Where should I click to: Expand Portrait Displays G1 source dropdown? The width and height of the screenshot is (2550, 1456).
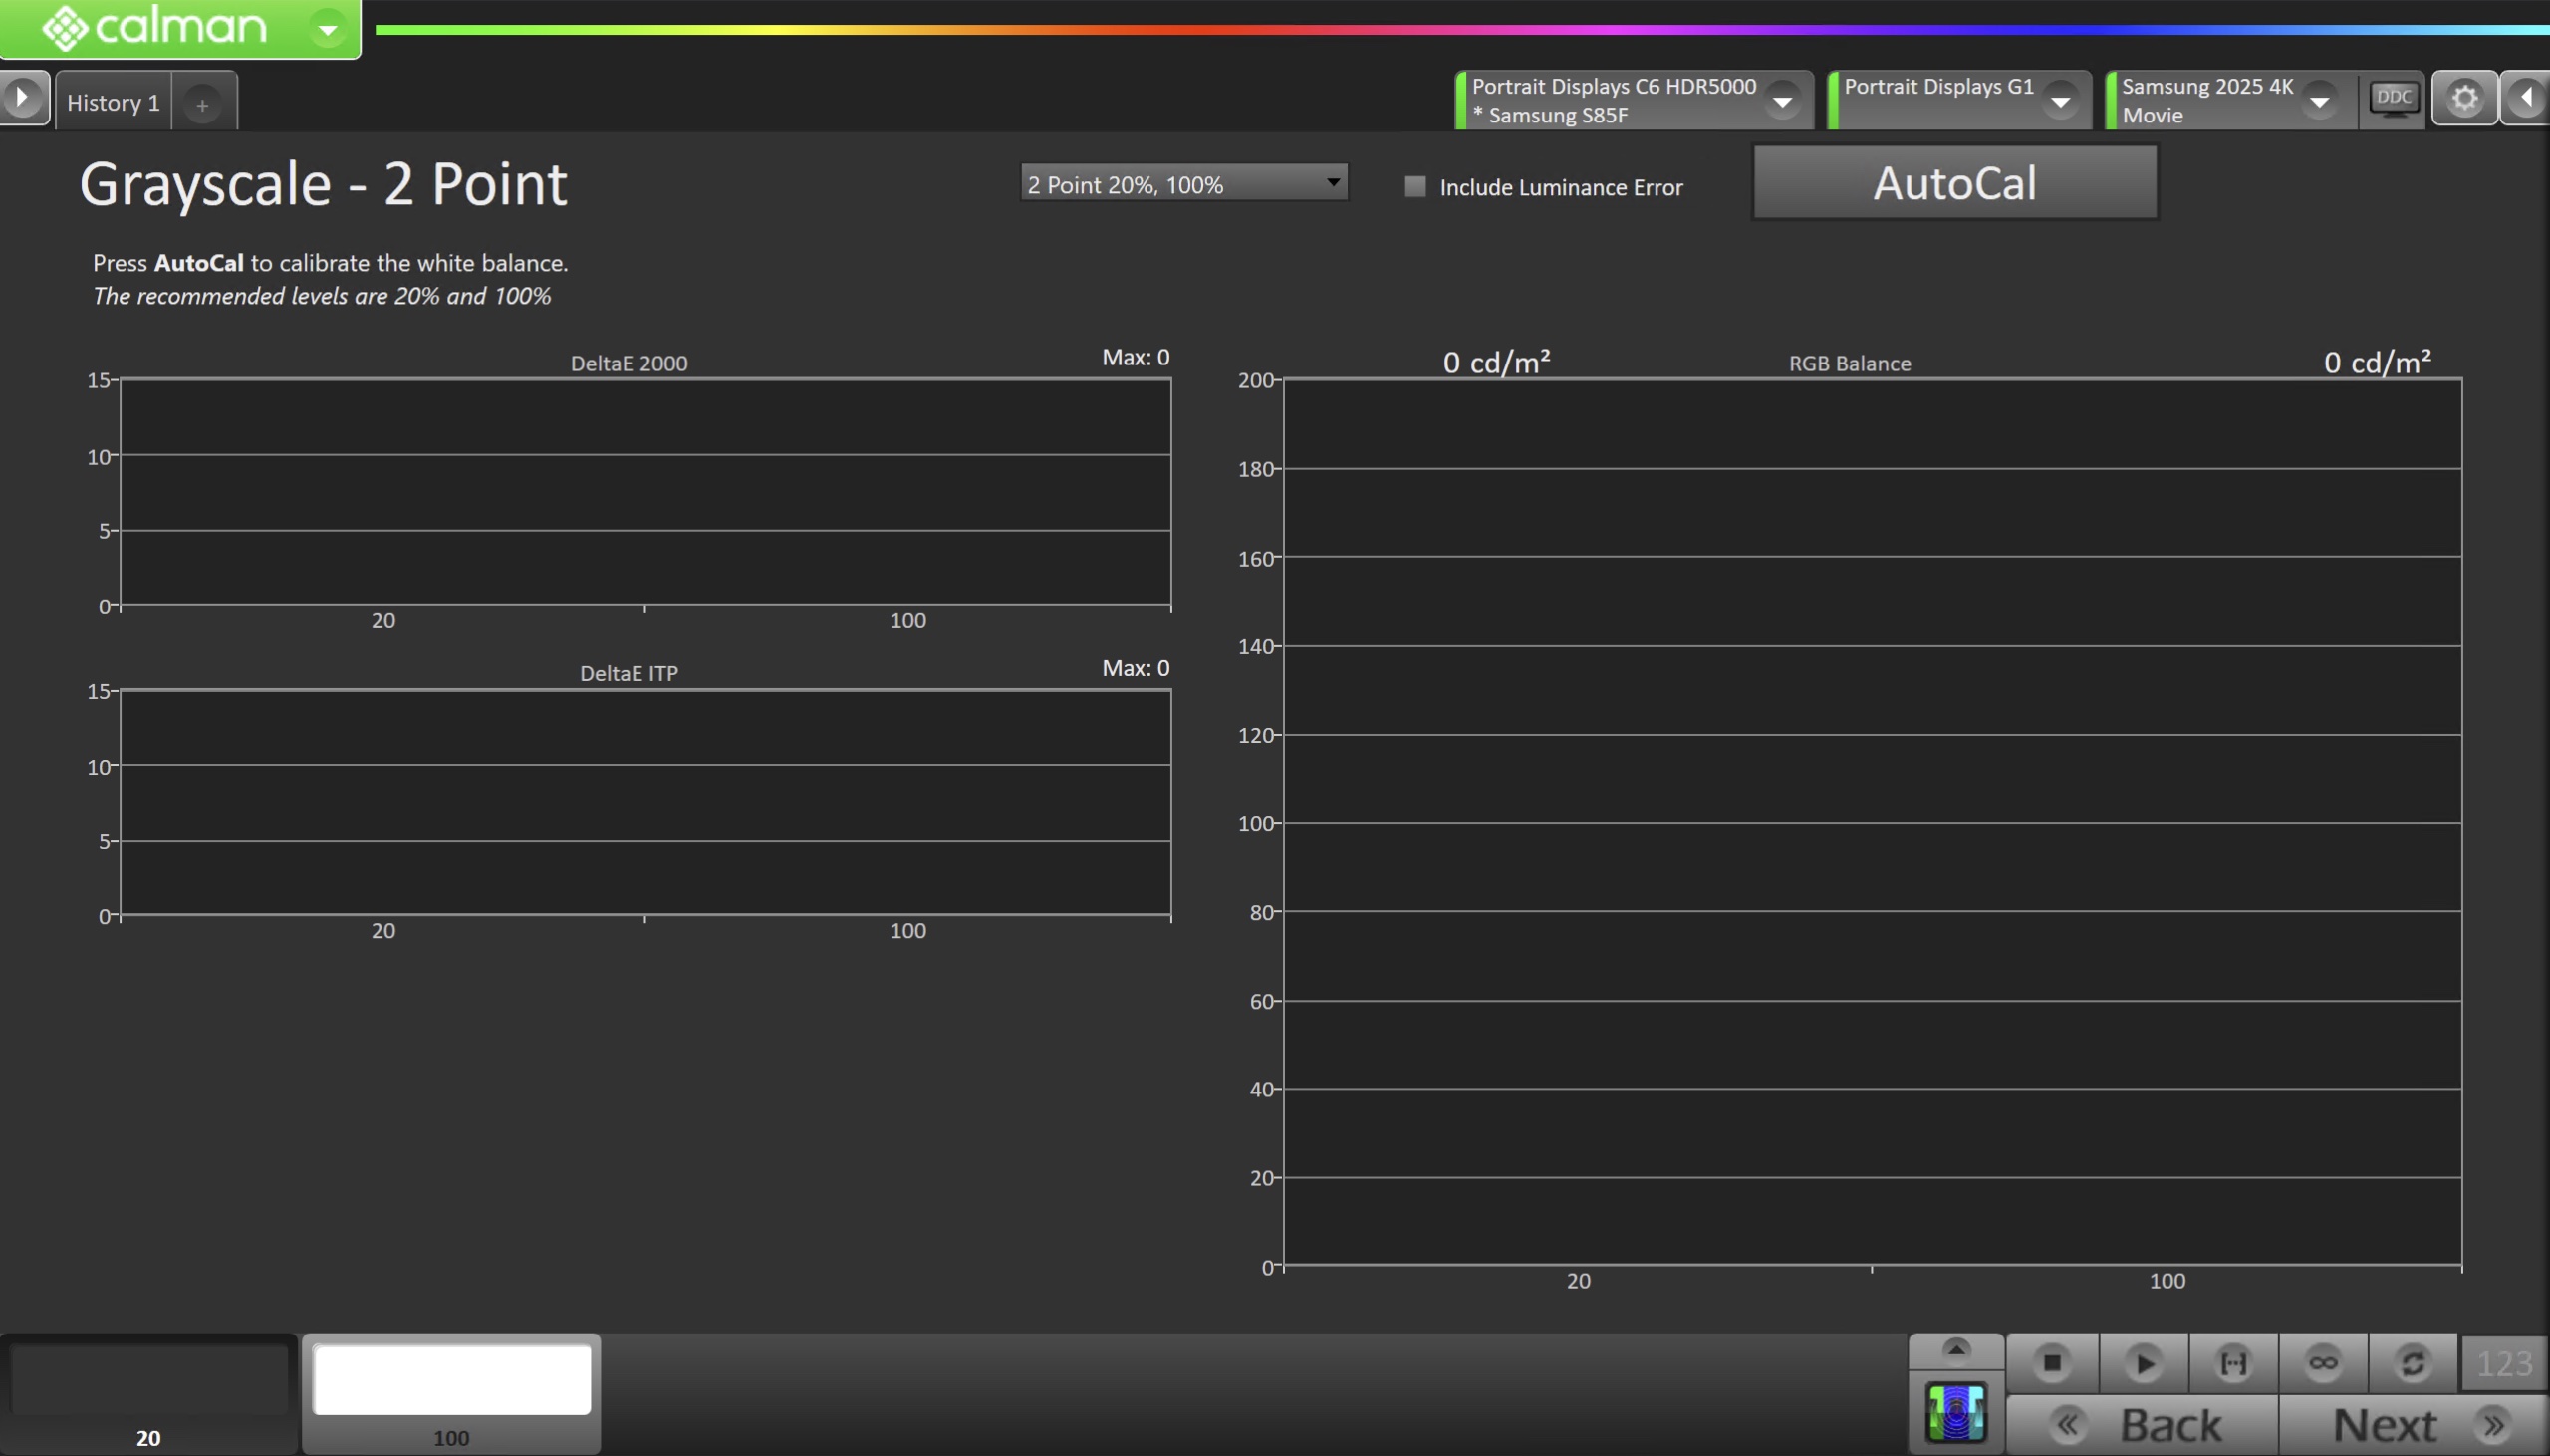point(2060,101)
